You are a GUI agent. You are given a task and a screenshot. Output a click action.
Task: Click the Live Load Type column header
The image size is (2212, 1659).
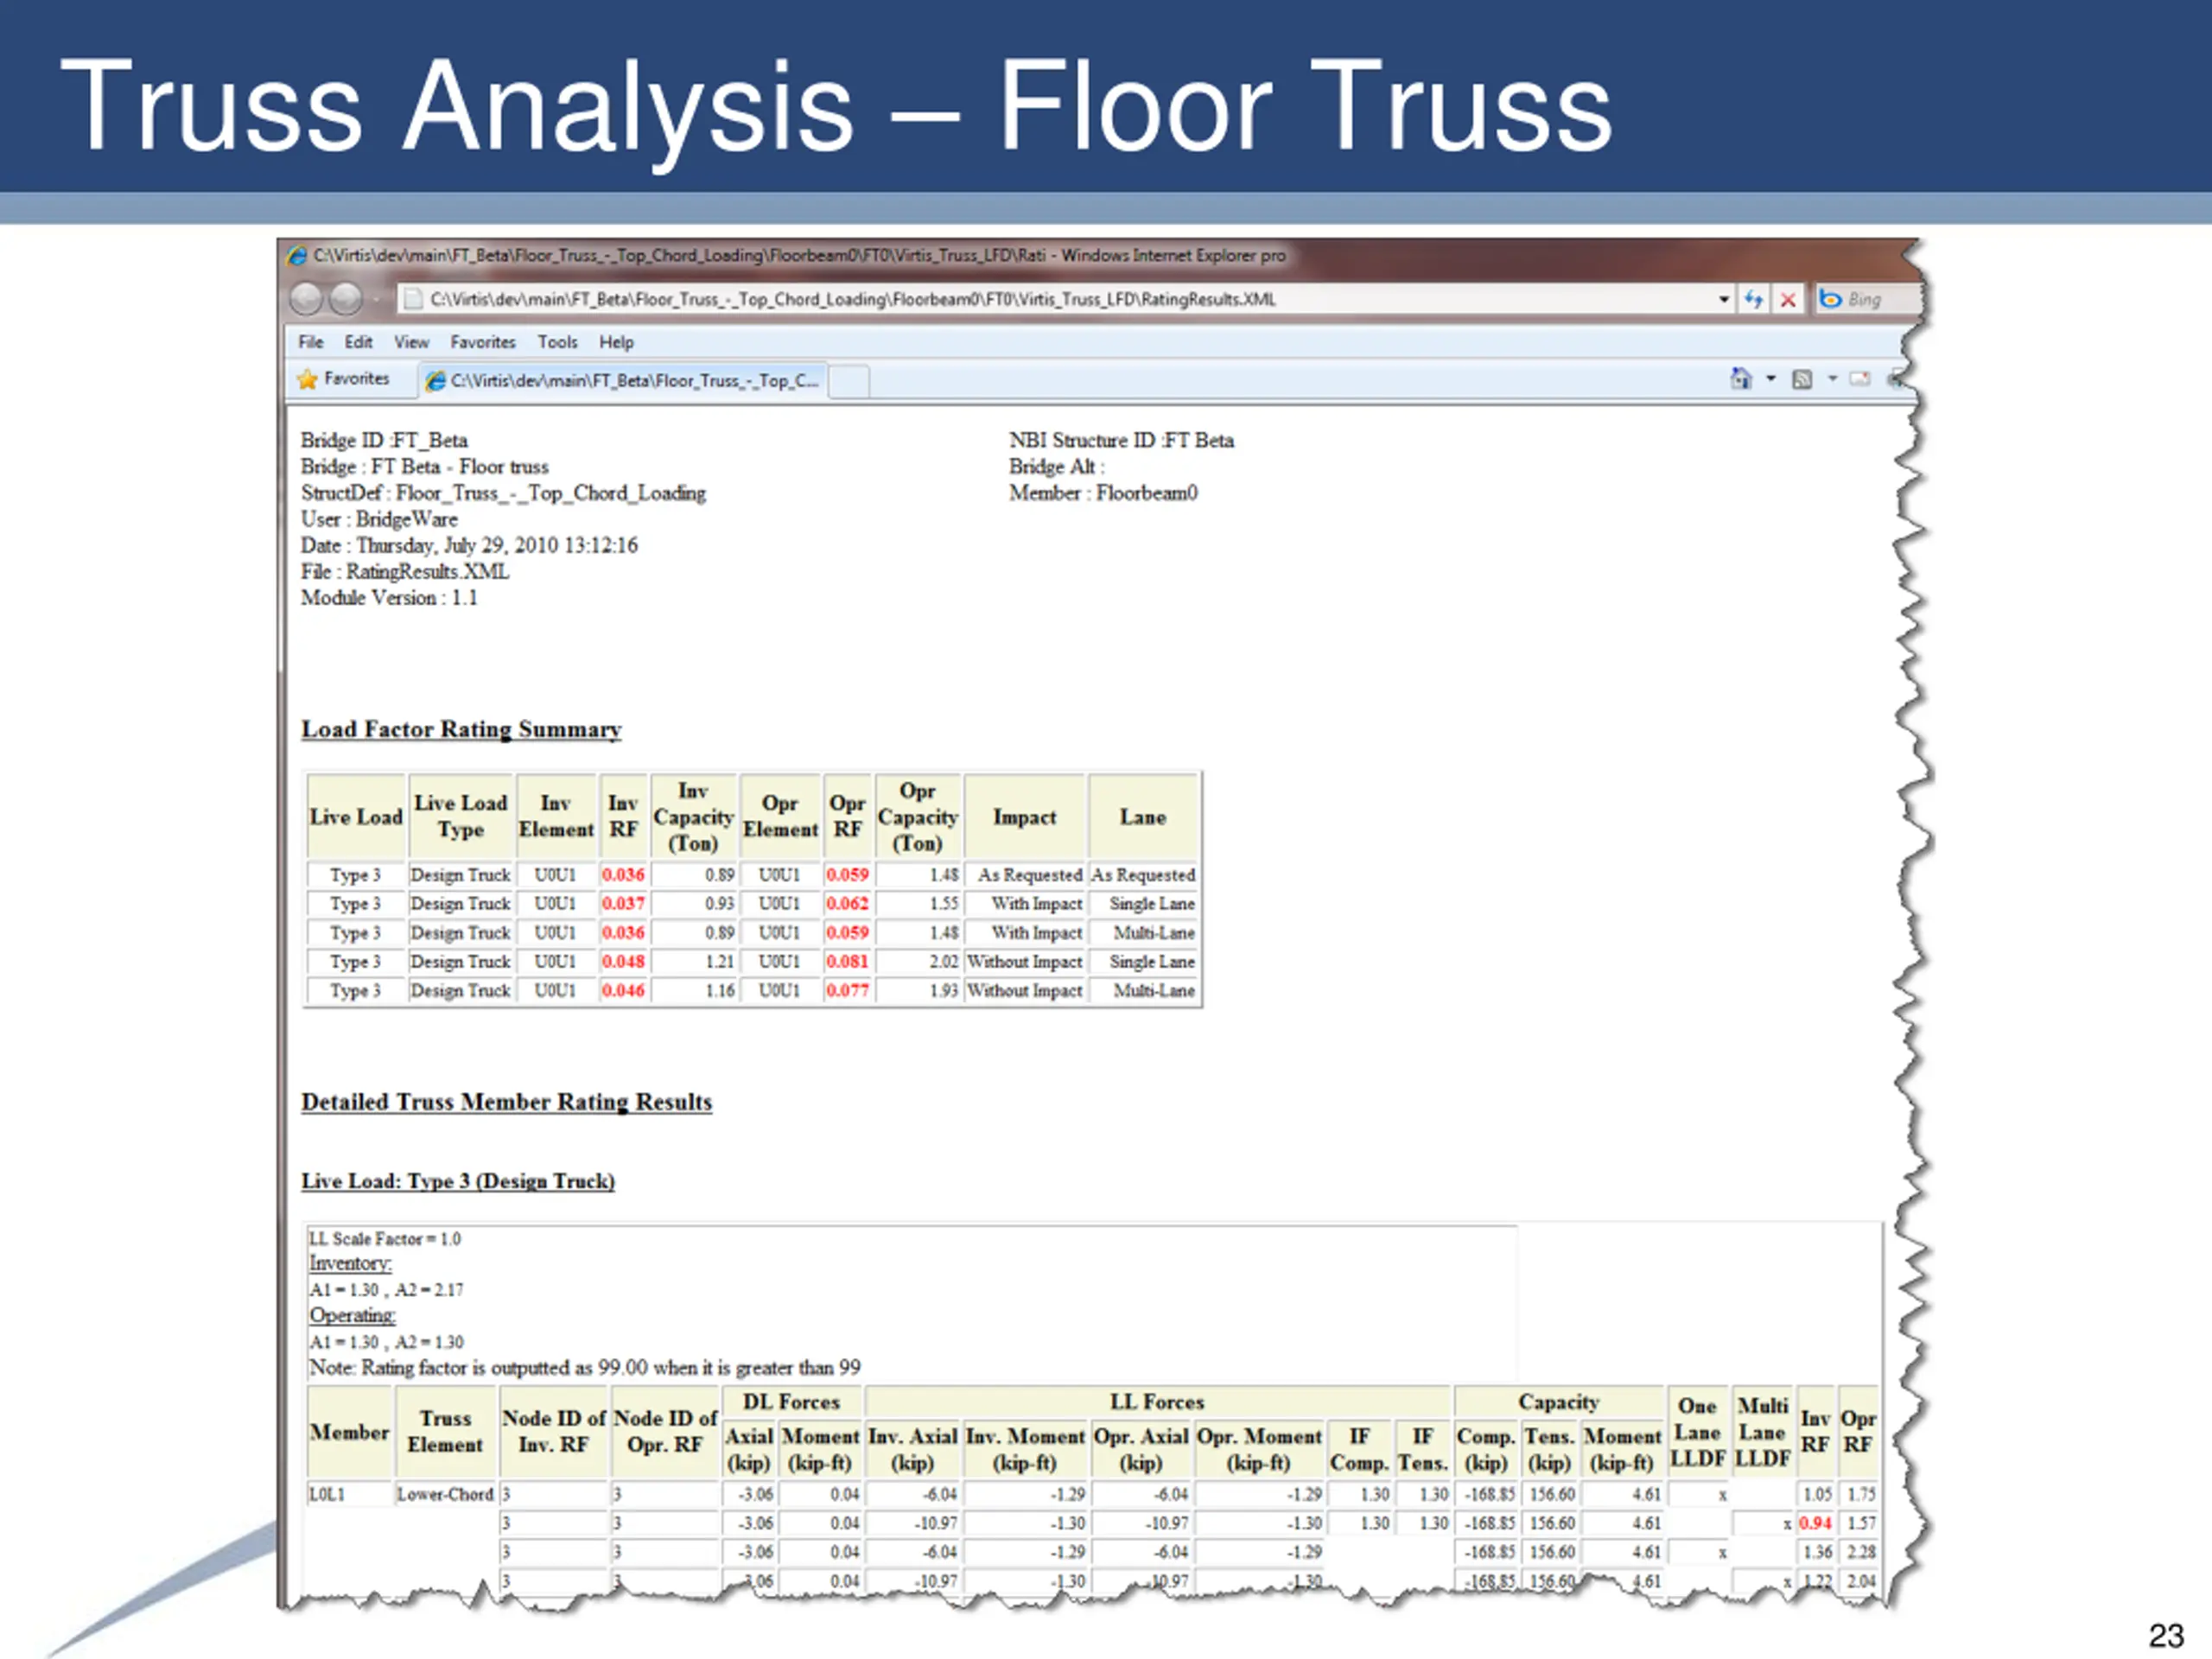point(461,817)
